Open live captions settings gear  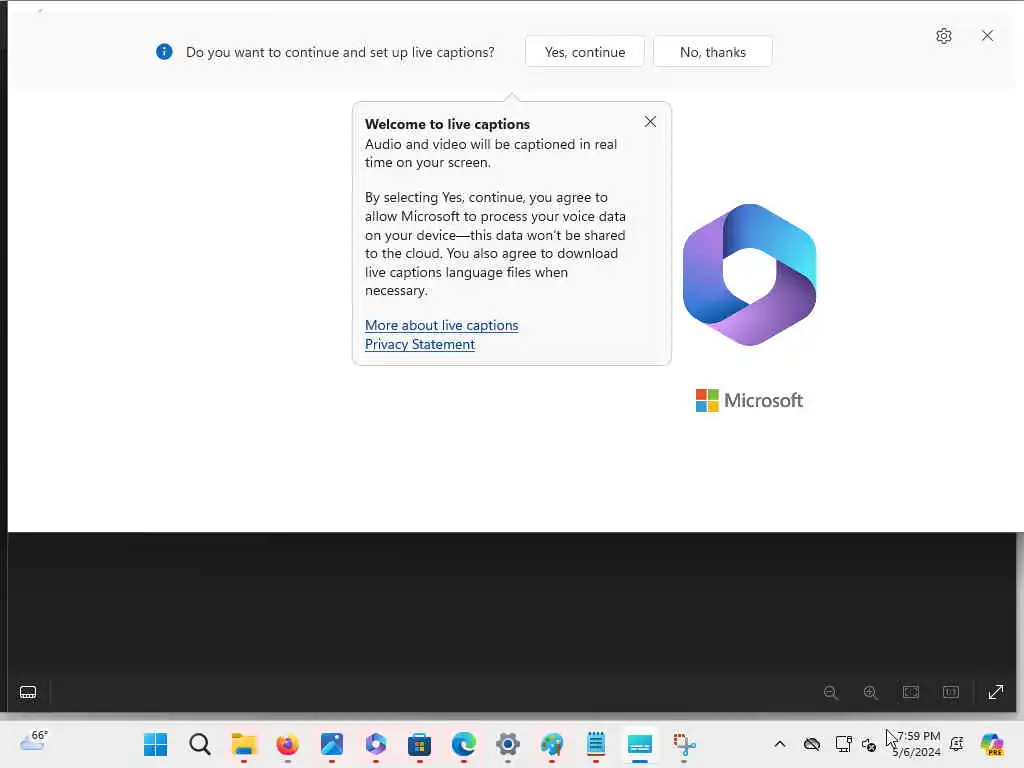(944, 36)
